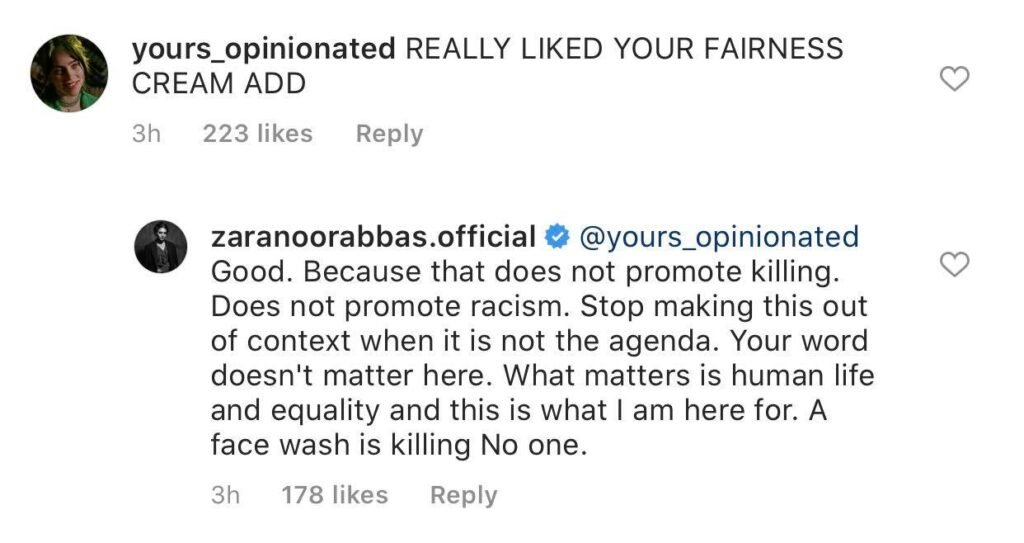Image resolution: width=1024 pixels, height=543 pixels.
Task: Click the "face wash is killing No one" line
Action: pyautogui.click(x=396, y=445)
